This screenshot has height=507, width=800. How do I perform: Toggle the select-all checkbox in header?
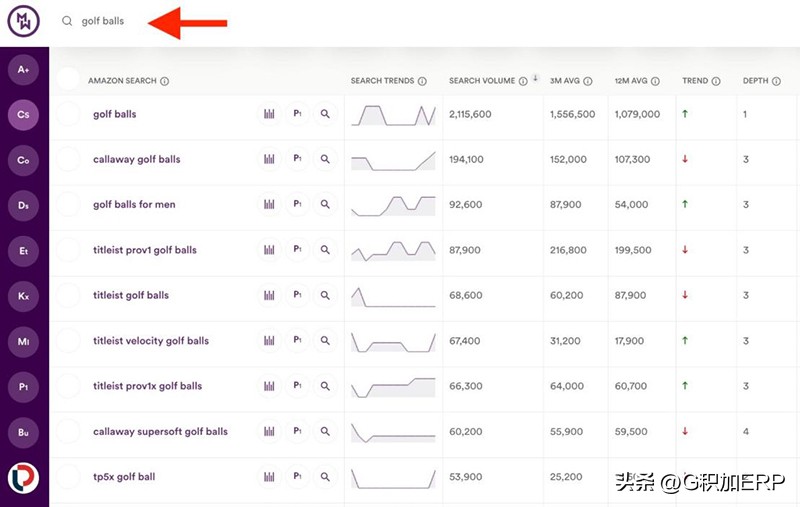pyautogui.click(x=68, y=80)
